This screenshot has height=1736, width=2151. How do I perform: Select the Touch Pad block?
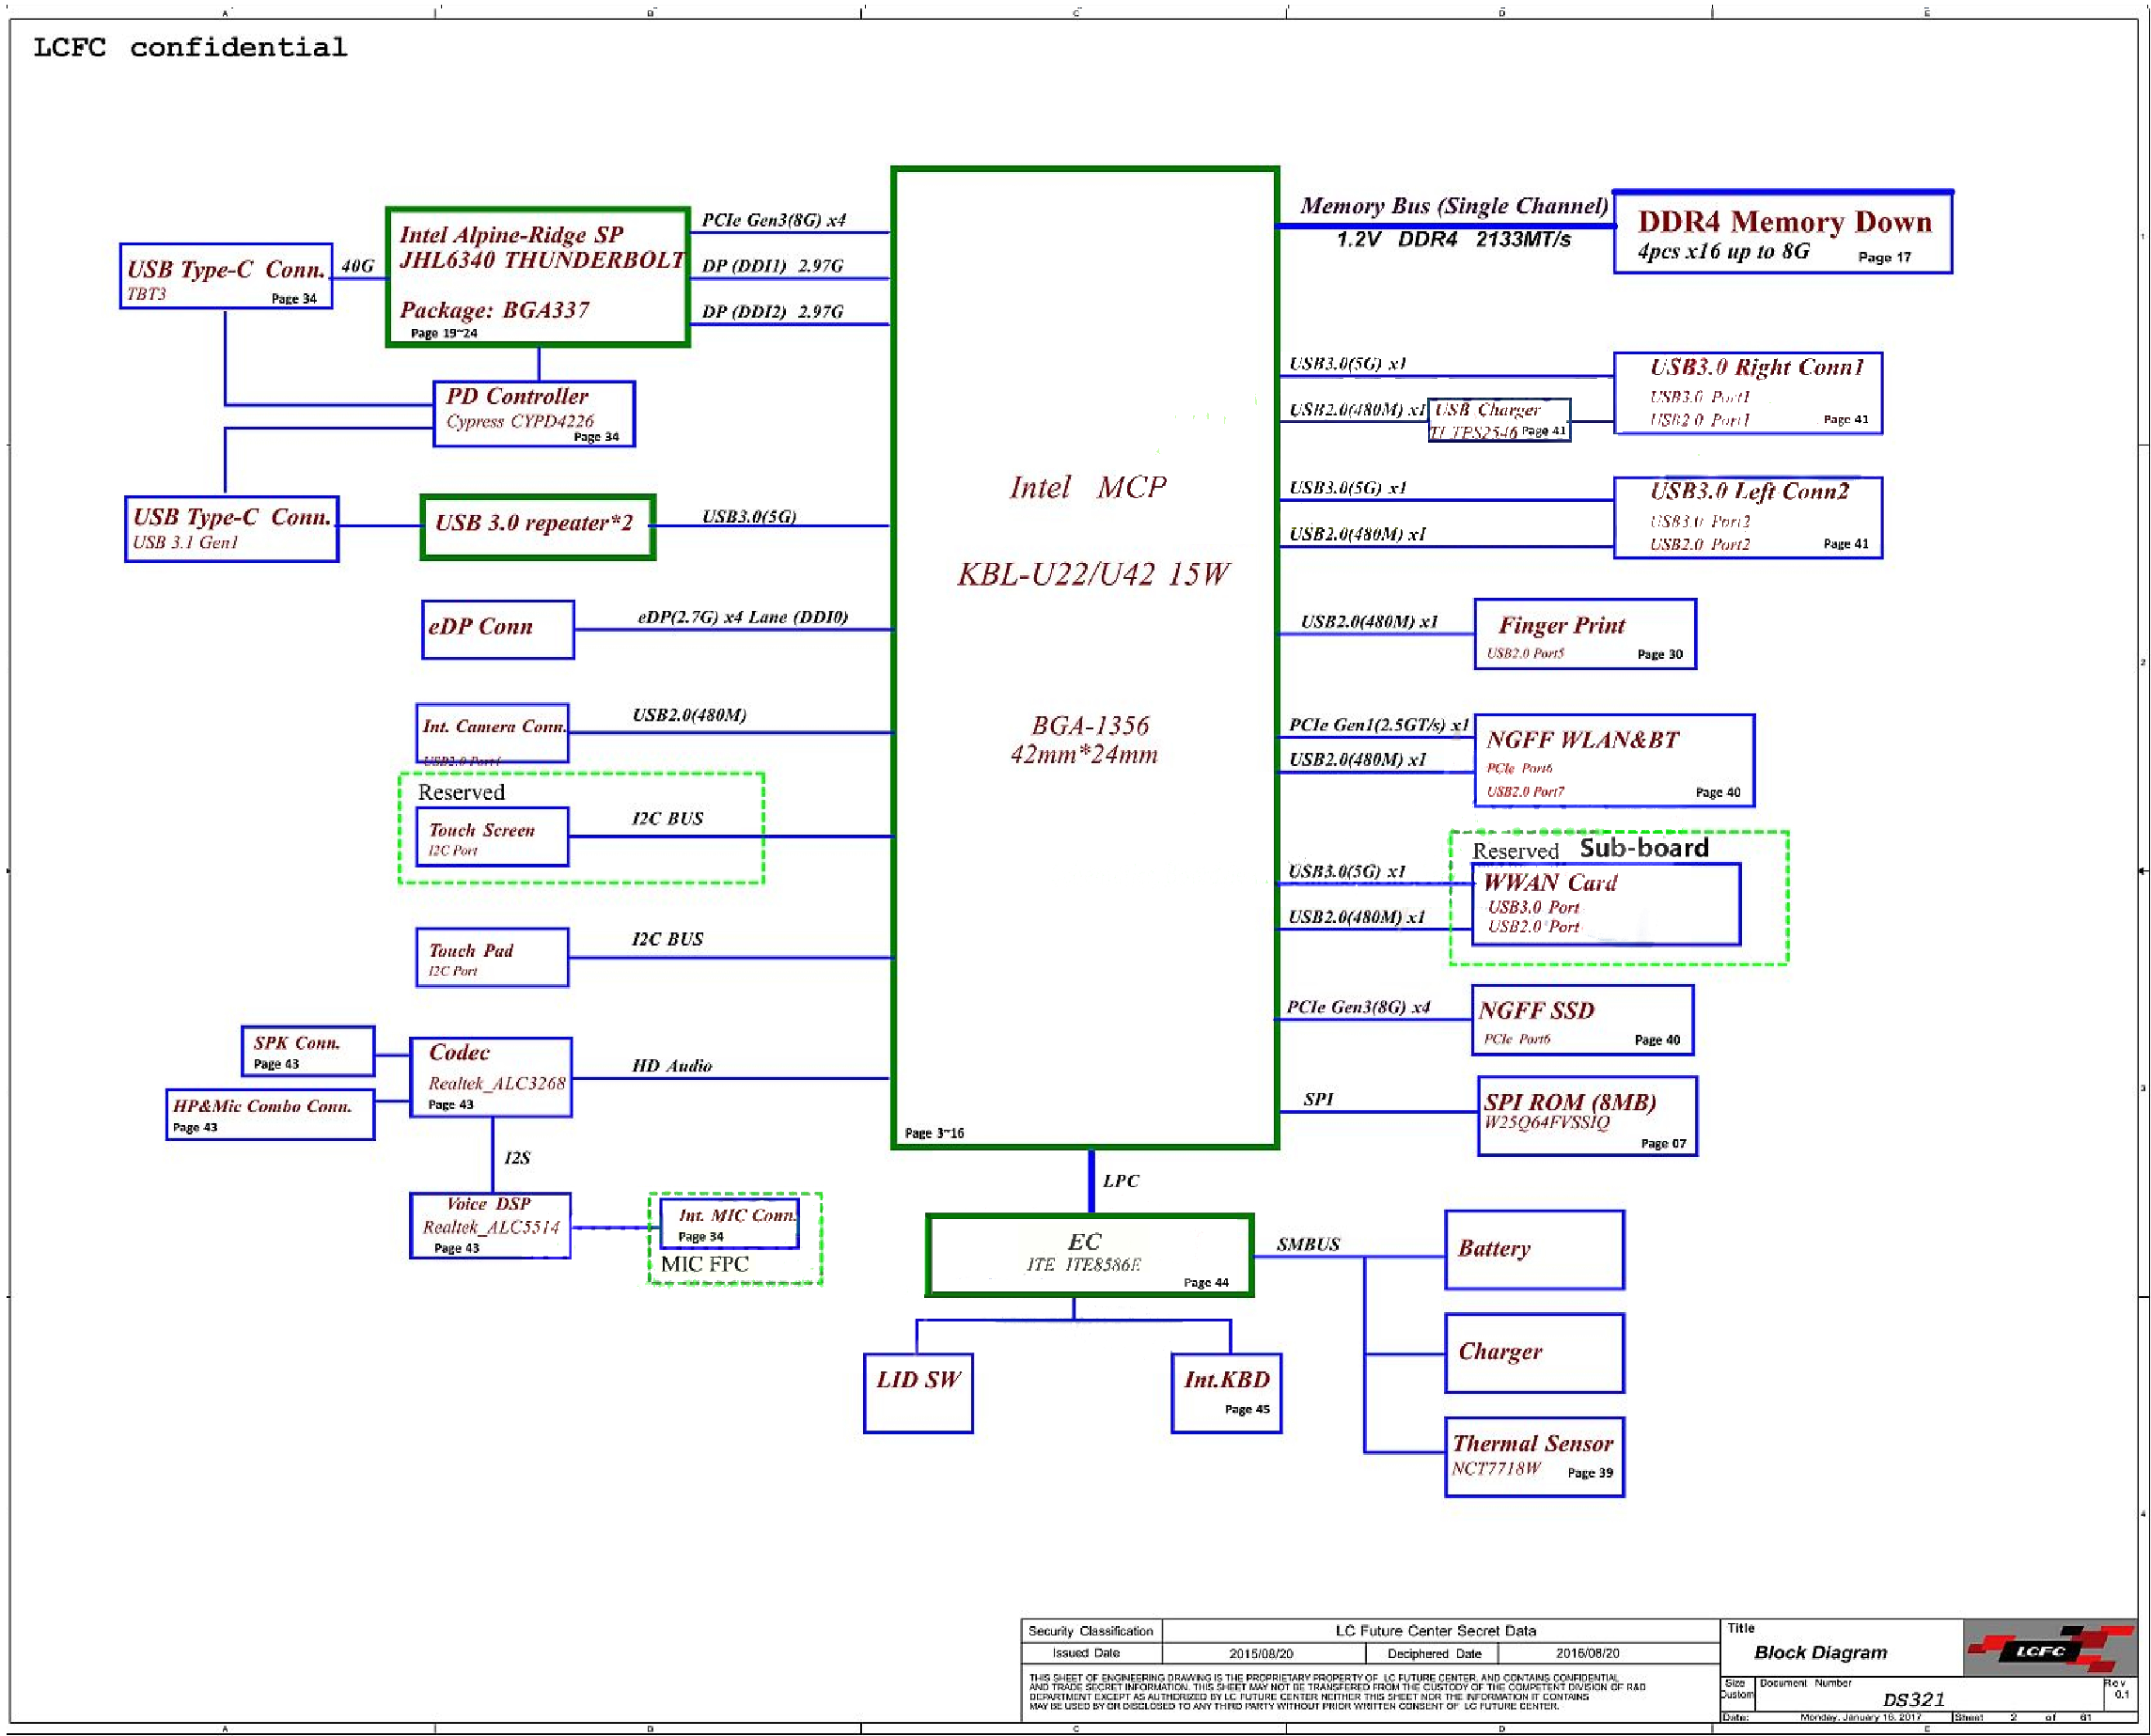pos(491,956)
